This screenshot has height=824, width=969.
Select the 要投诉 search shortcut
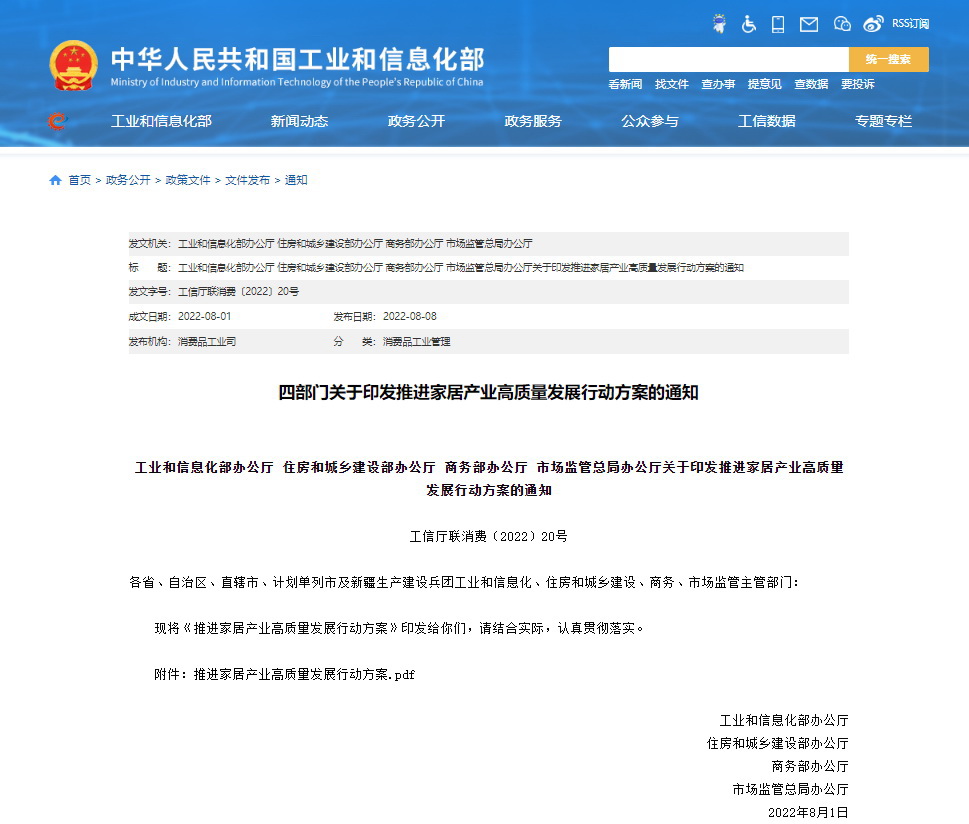(857, 84)
